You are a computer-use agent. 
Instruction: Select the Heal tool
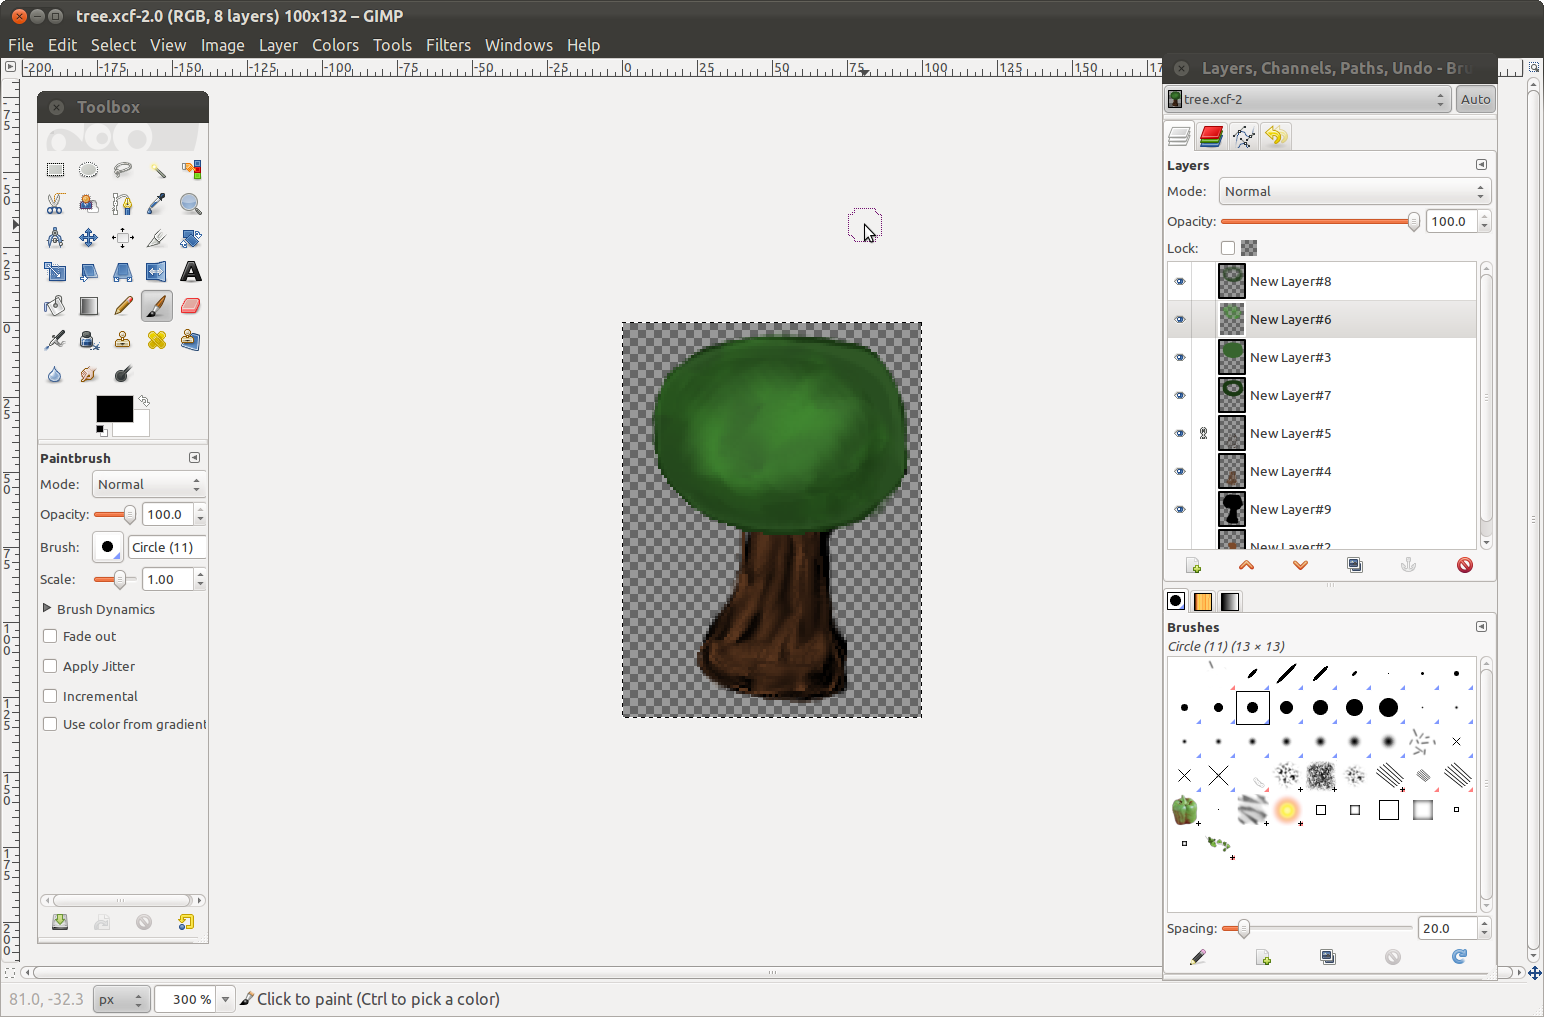[157, 340]
